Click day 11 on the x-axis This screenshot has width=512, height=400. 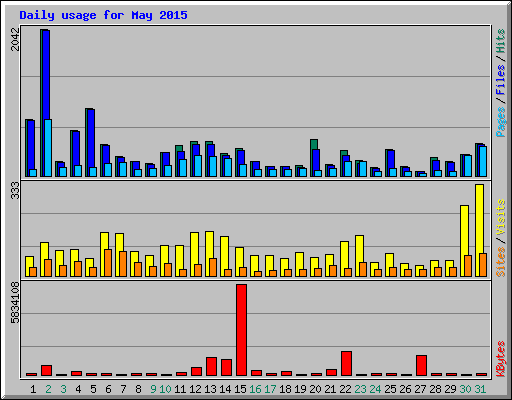180,389
